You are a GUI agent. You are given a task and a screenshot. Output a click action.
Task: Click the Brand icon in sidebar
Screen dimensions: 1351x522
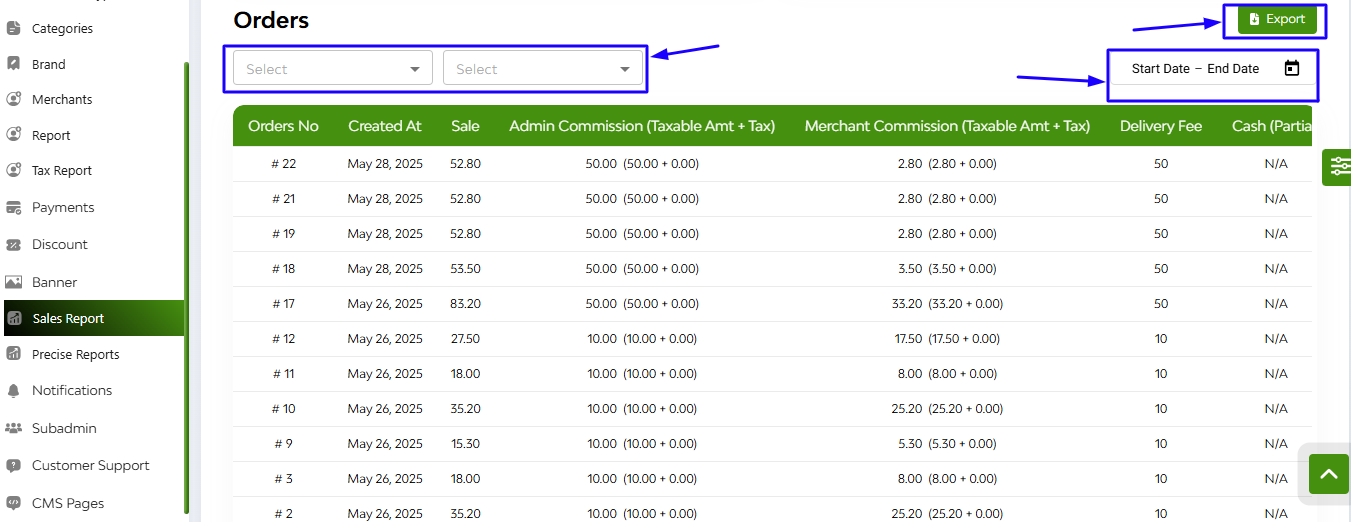[x=13, y=64]
